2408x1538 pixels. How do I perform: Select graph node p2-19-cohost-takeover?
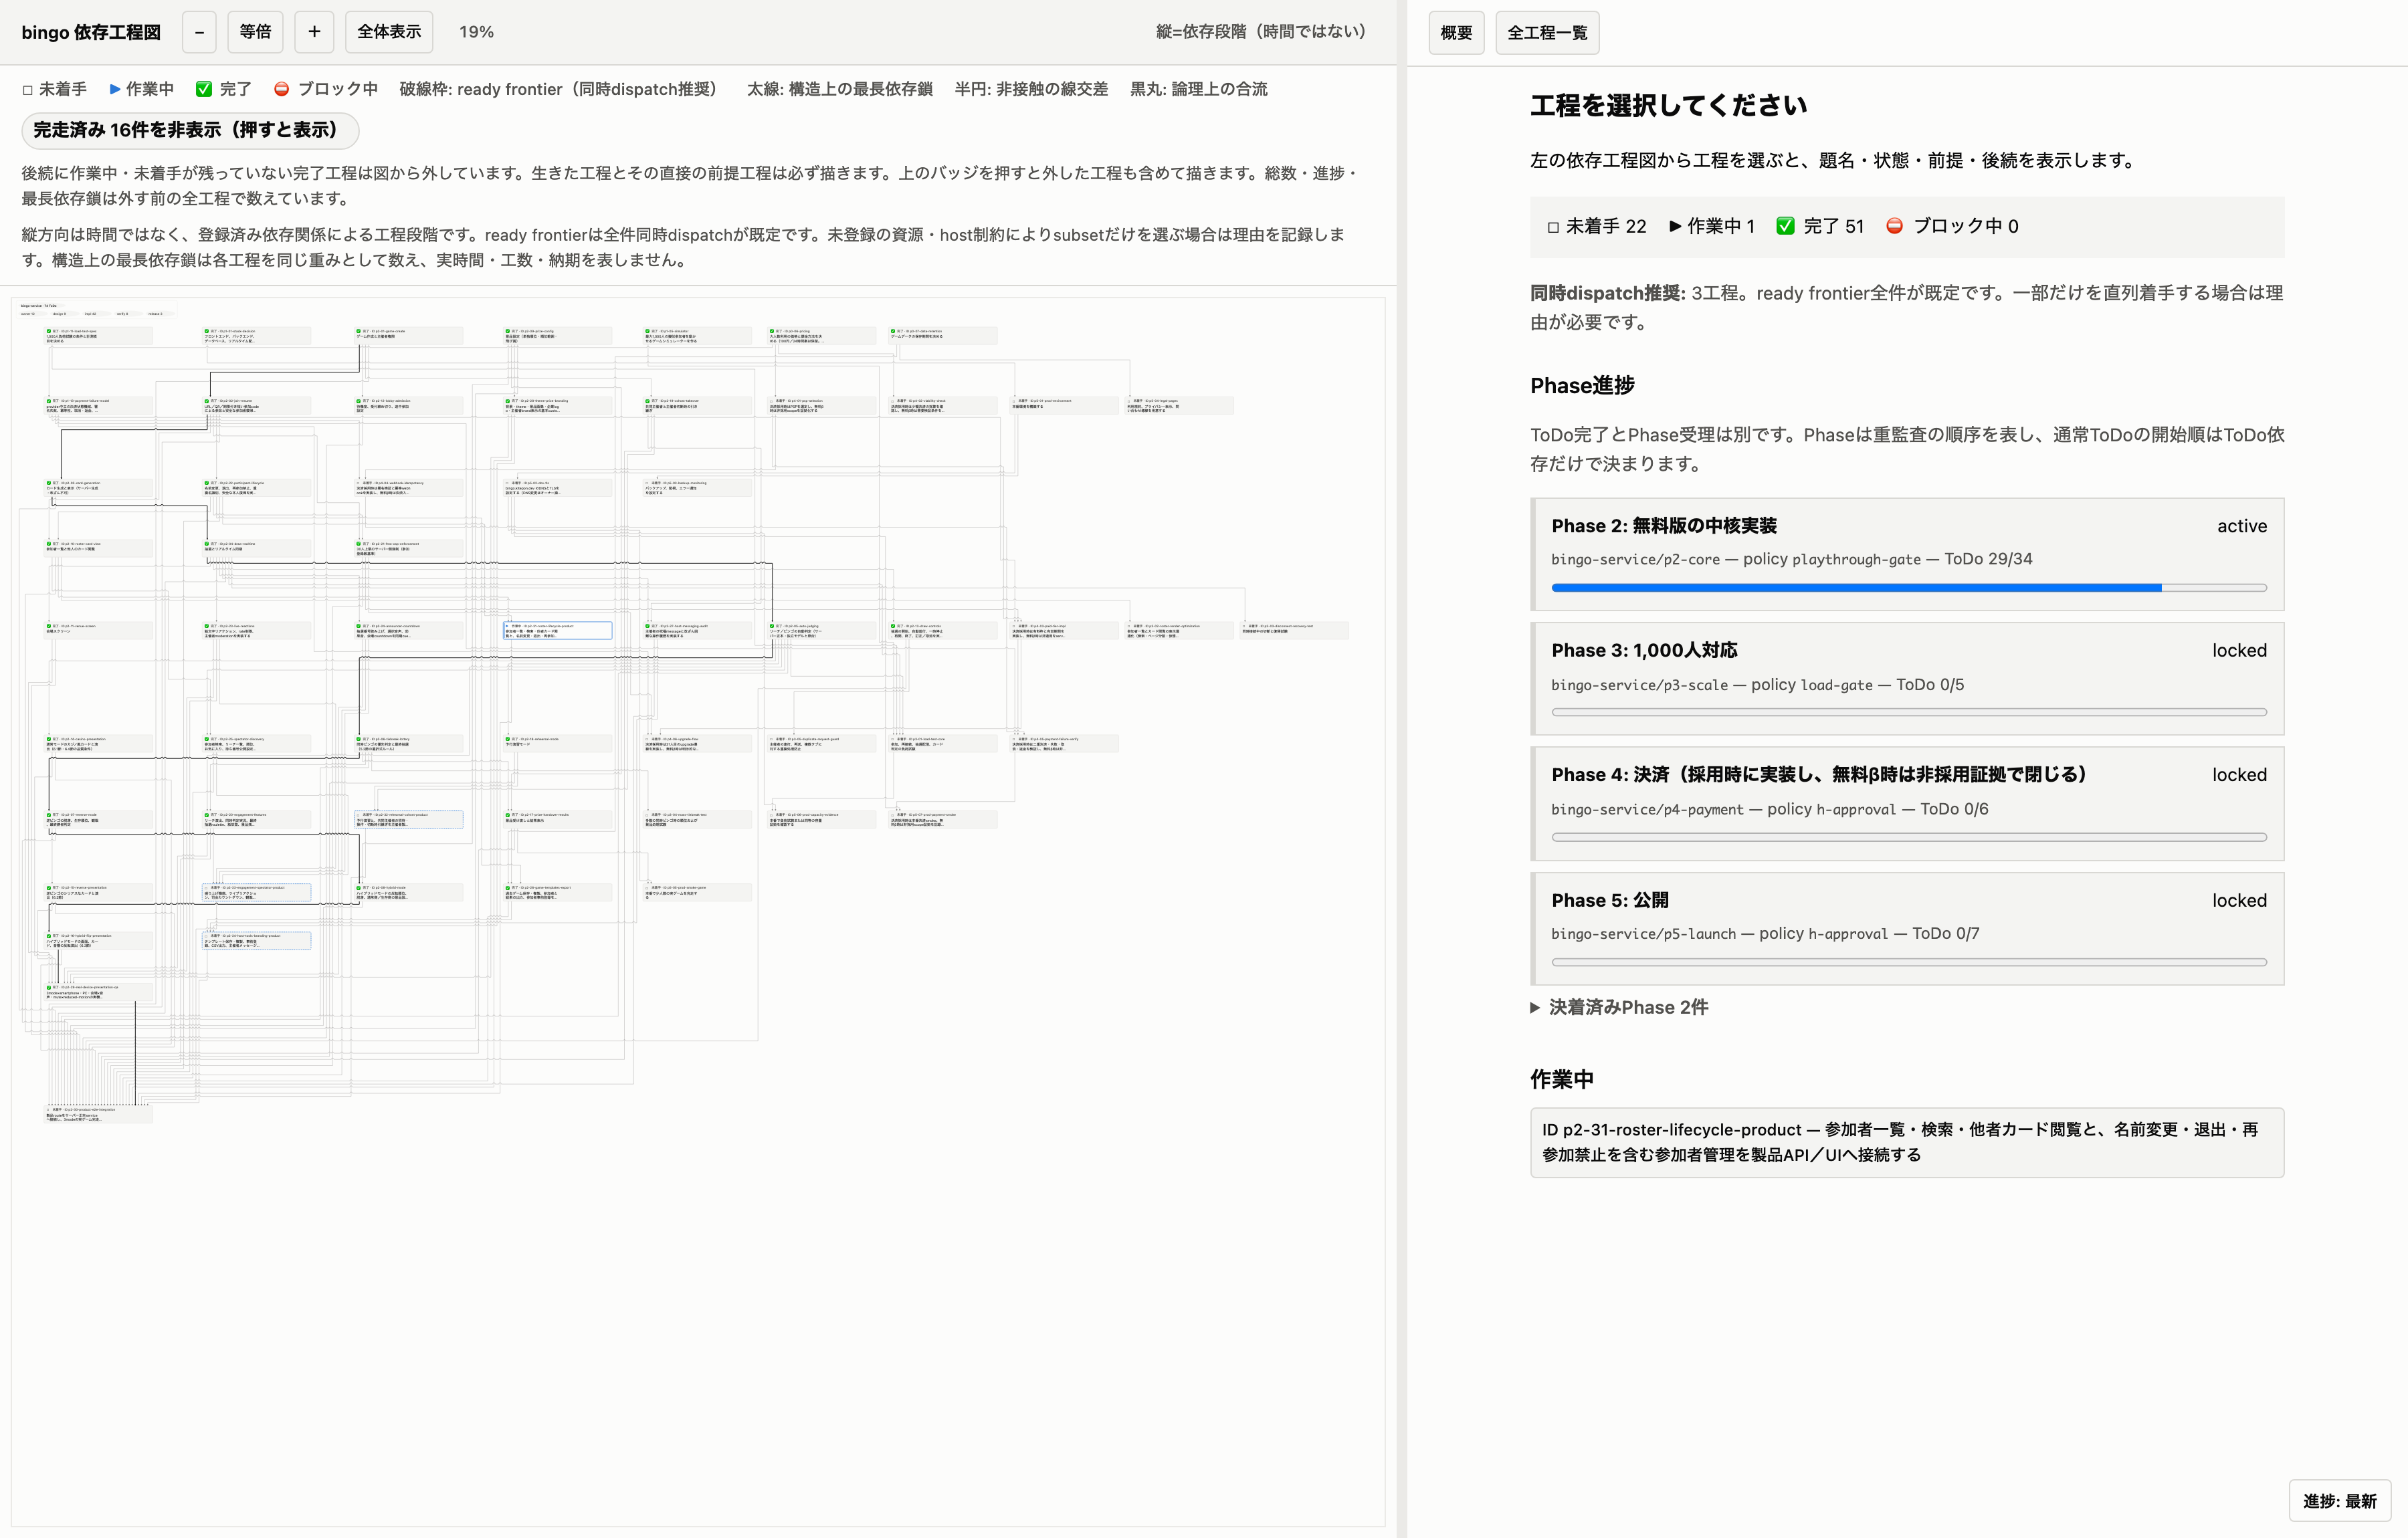pyautogui.click(x=698, y=406)
